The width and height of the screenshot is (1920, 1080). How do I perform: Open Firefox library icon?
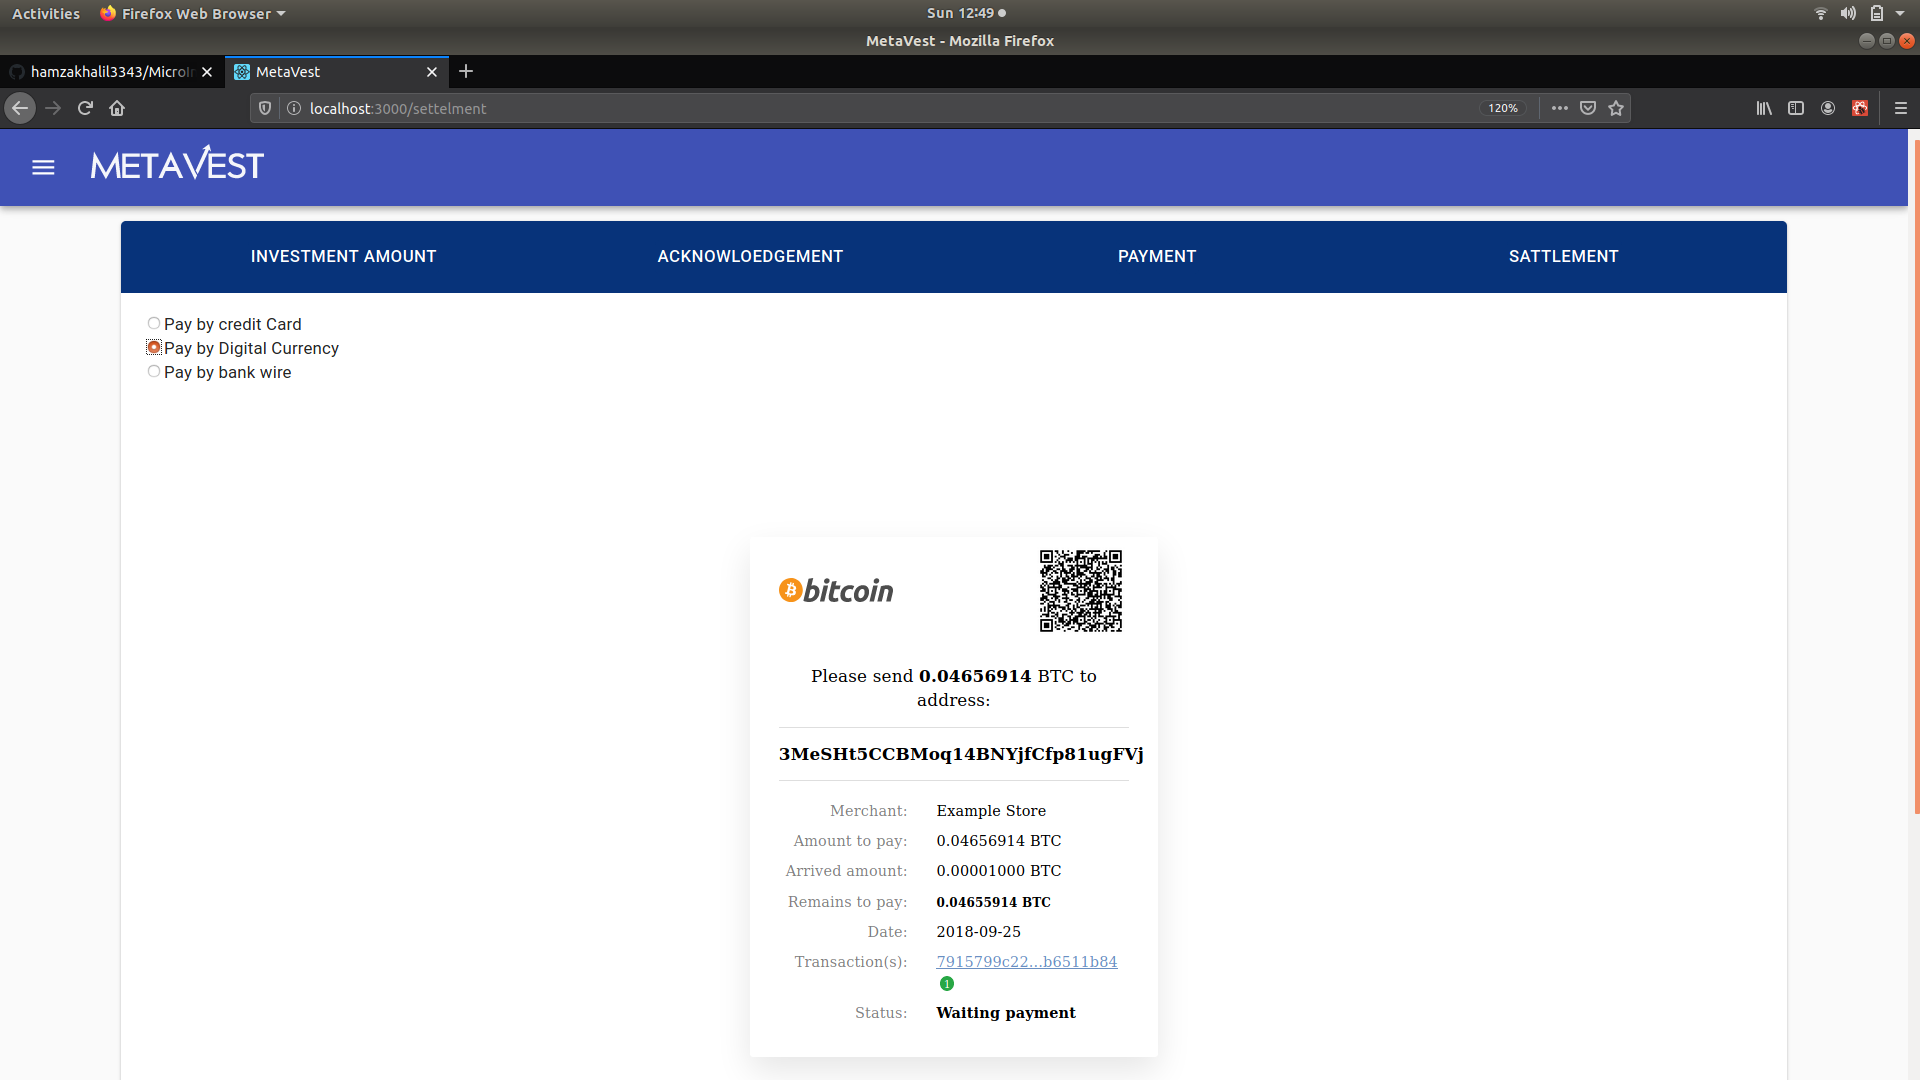click(1764, 108)
